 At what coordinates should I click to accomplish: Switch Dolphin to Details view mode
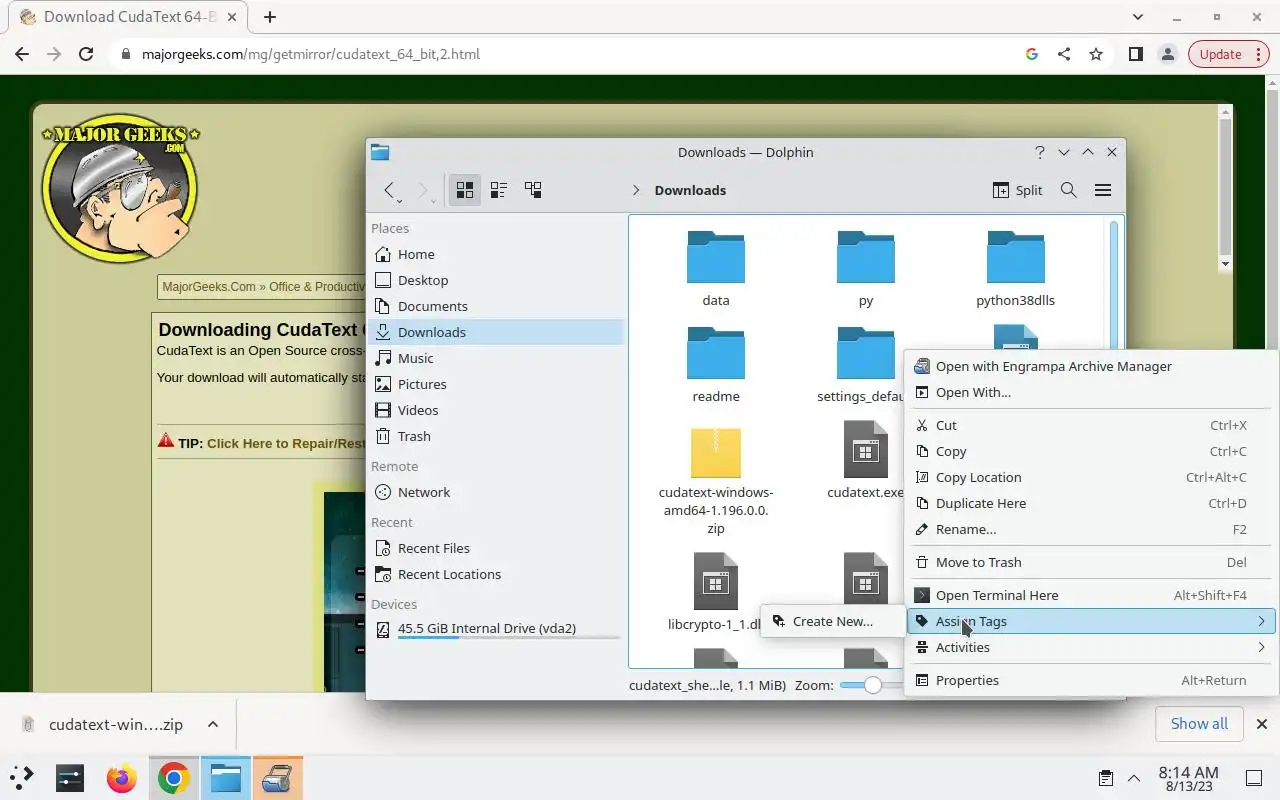tap(533, 190)
